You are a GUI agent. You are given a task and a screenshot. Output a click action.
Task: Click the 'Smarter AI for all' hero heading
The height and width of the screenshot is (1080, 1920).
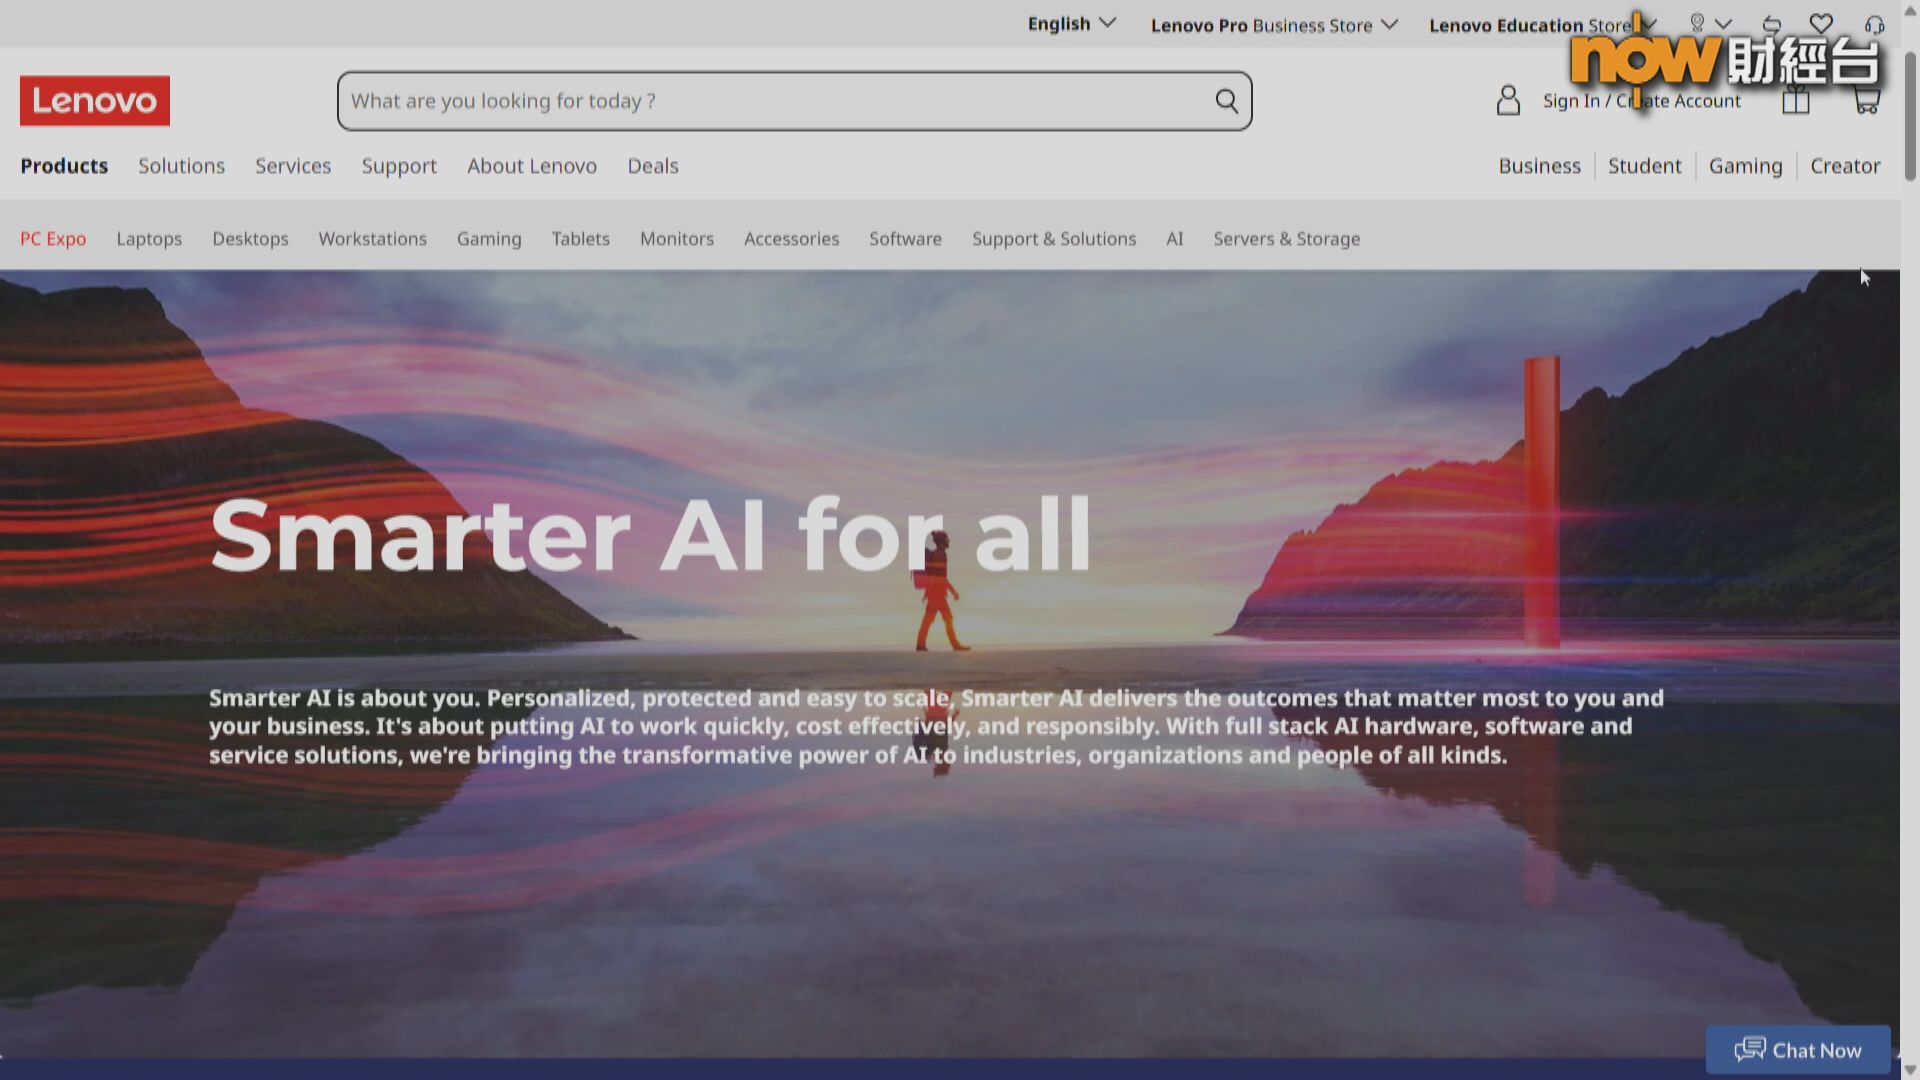click(650, 535)
